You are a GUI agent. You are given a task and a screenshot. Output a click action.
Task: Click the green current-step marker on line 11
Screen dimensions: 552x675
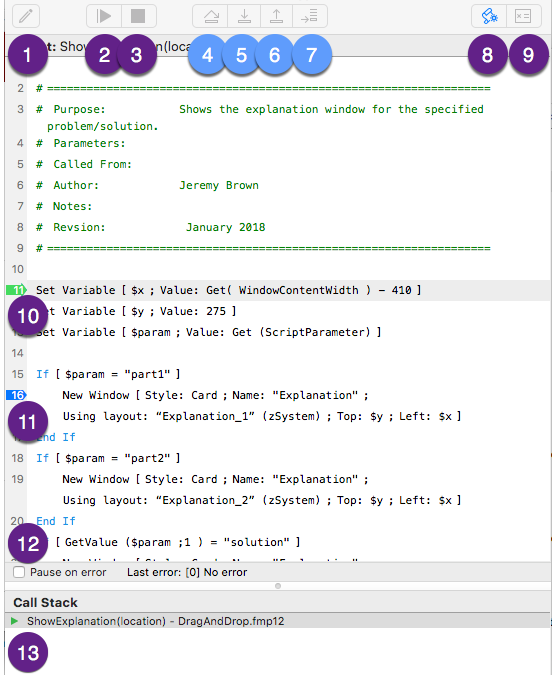pyautogui.click(x=16, y=290)
